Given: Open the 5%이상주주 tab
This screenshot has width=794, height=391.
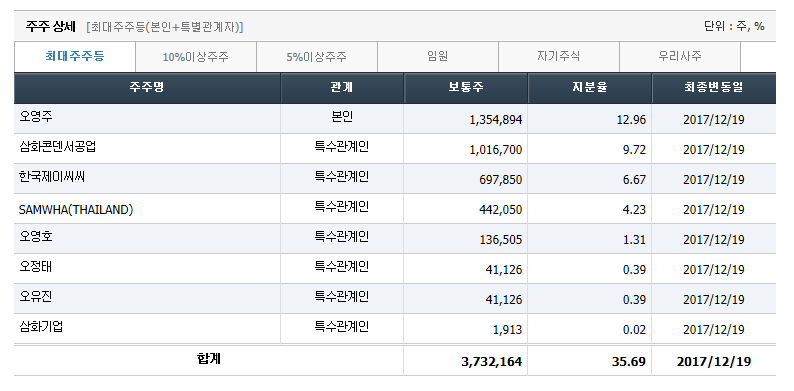Looking at the screenshot, I should tap(316, 57).
